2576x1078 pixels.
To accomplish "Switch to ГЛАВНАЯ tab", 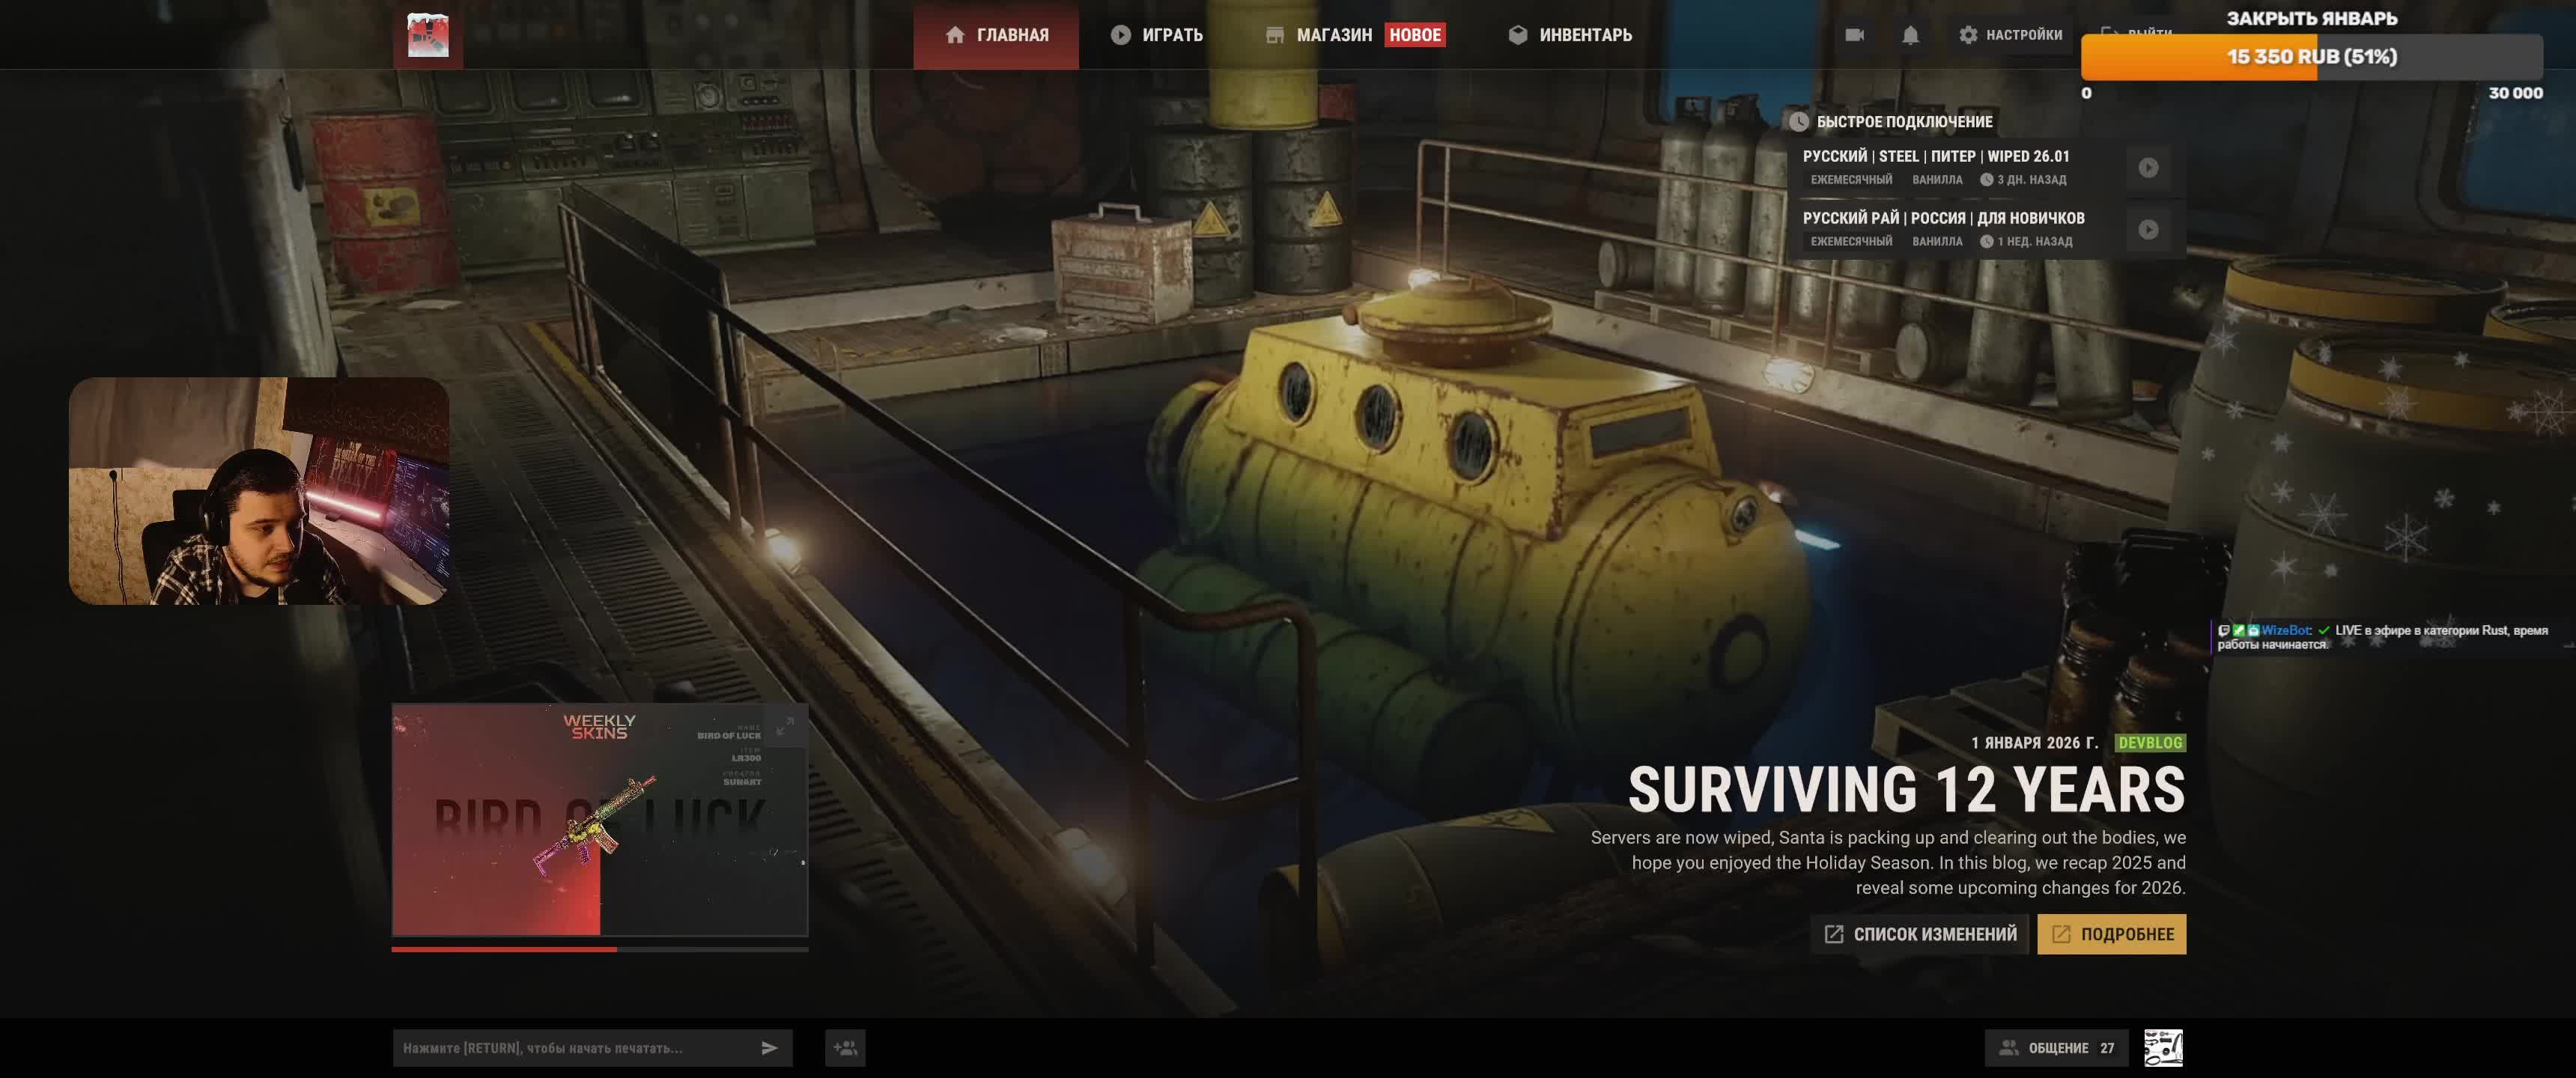I will 996,35.
